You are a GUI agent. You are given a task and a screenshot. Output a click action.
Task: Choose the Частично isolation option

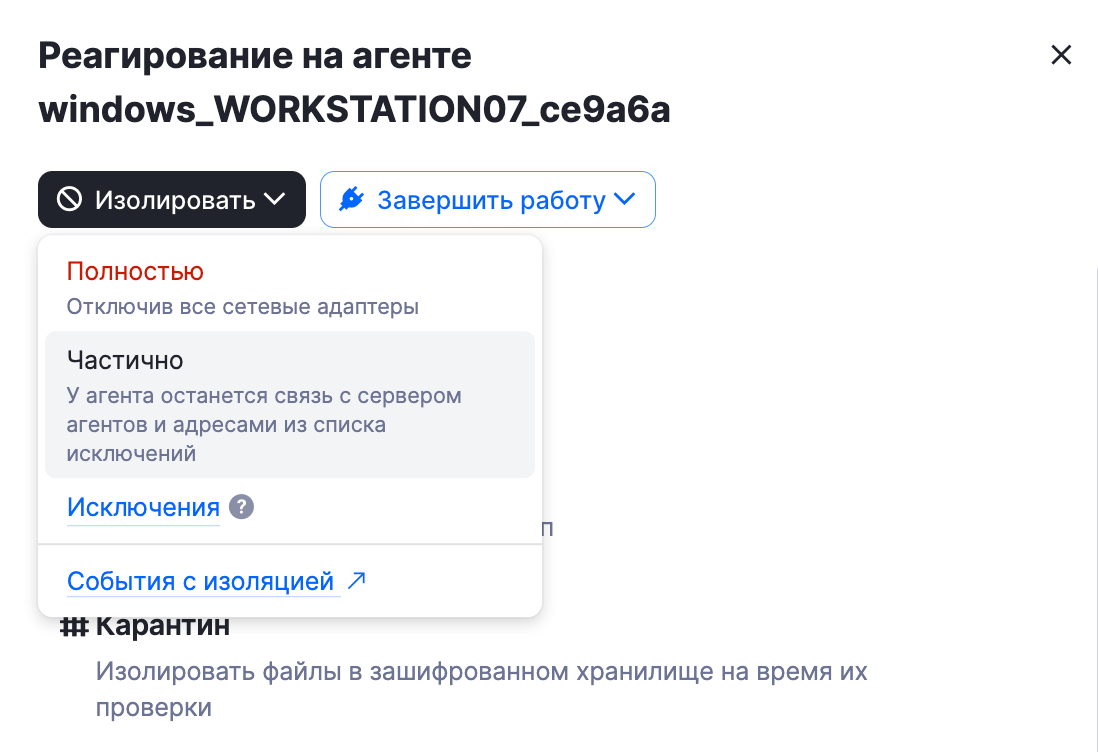click(125, 359)
